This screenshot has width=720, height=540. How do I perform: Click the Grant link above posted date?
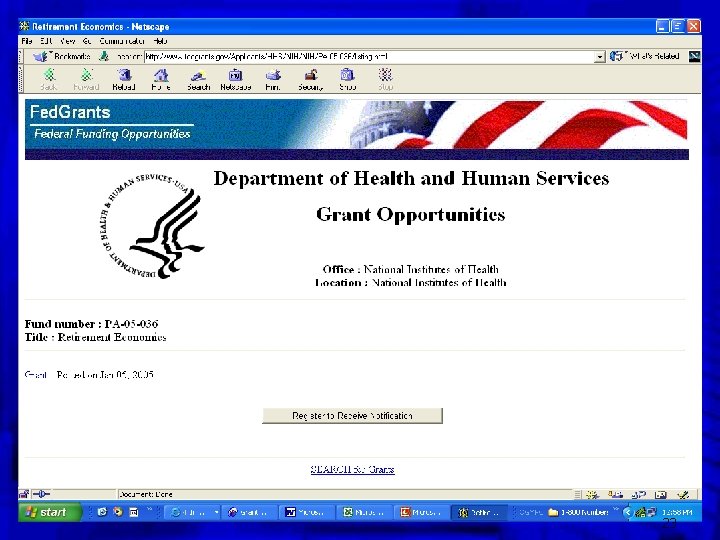tap(36, 375)
